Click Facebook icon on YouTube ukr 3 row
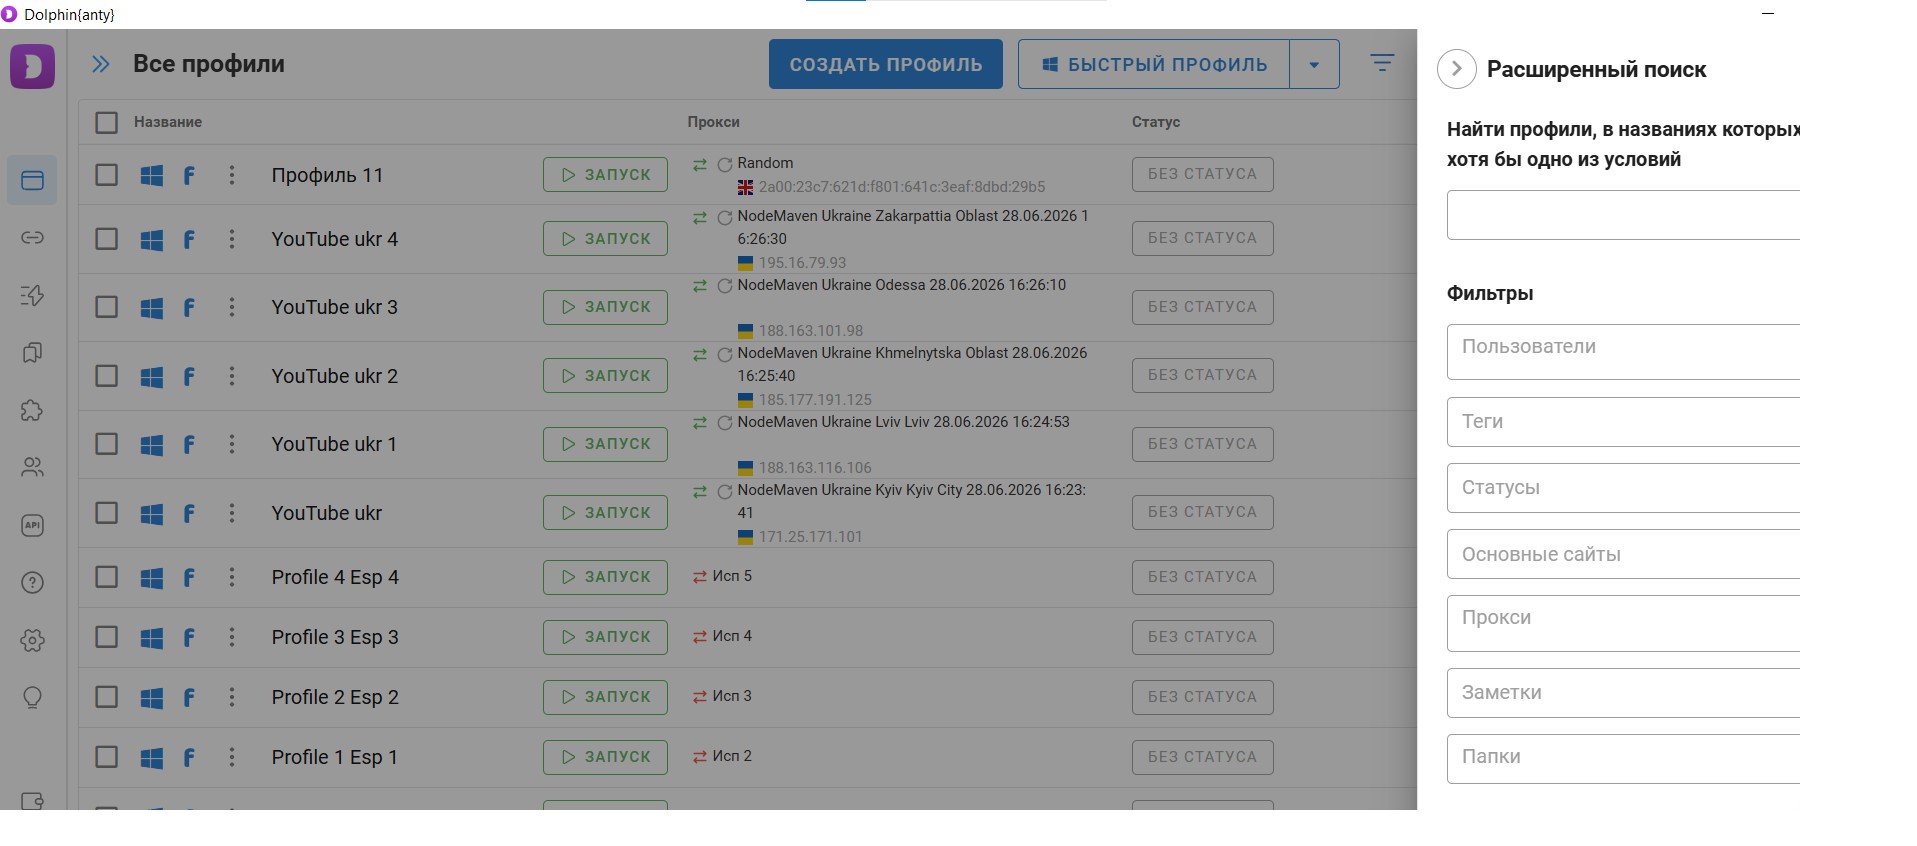Viewport: 1917px width, 846px height. tap(189, 307)
